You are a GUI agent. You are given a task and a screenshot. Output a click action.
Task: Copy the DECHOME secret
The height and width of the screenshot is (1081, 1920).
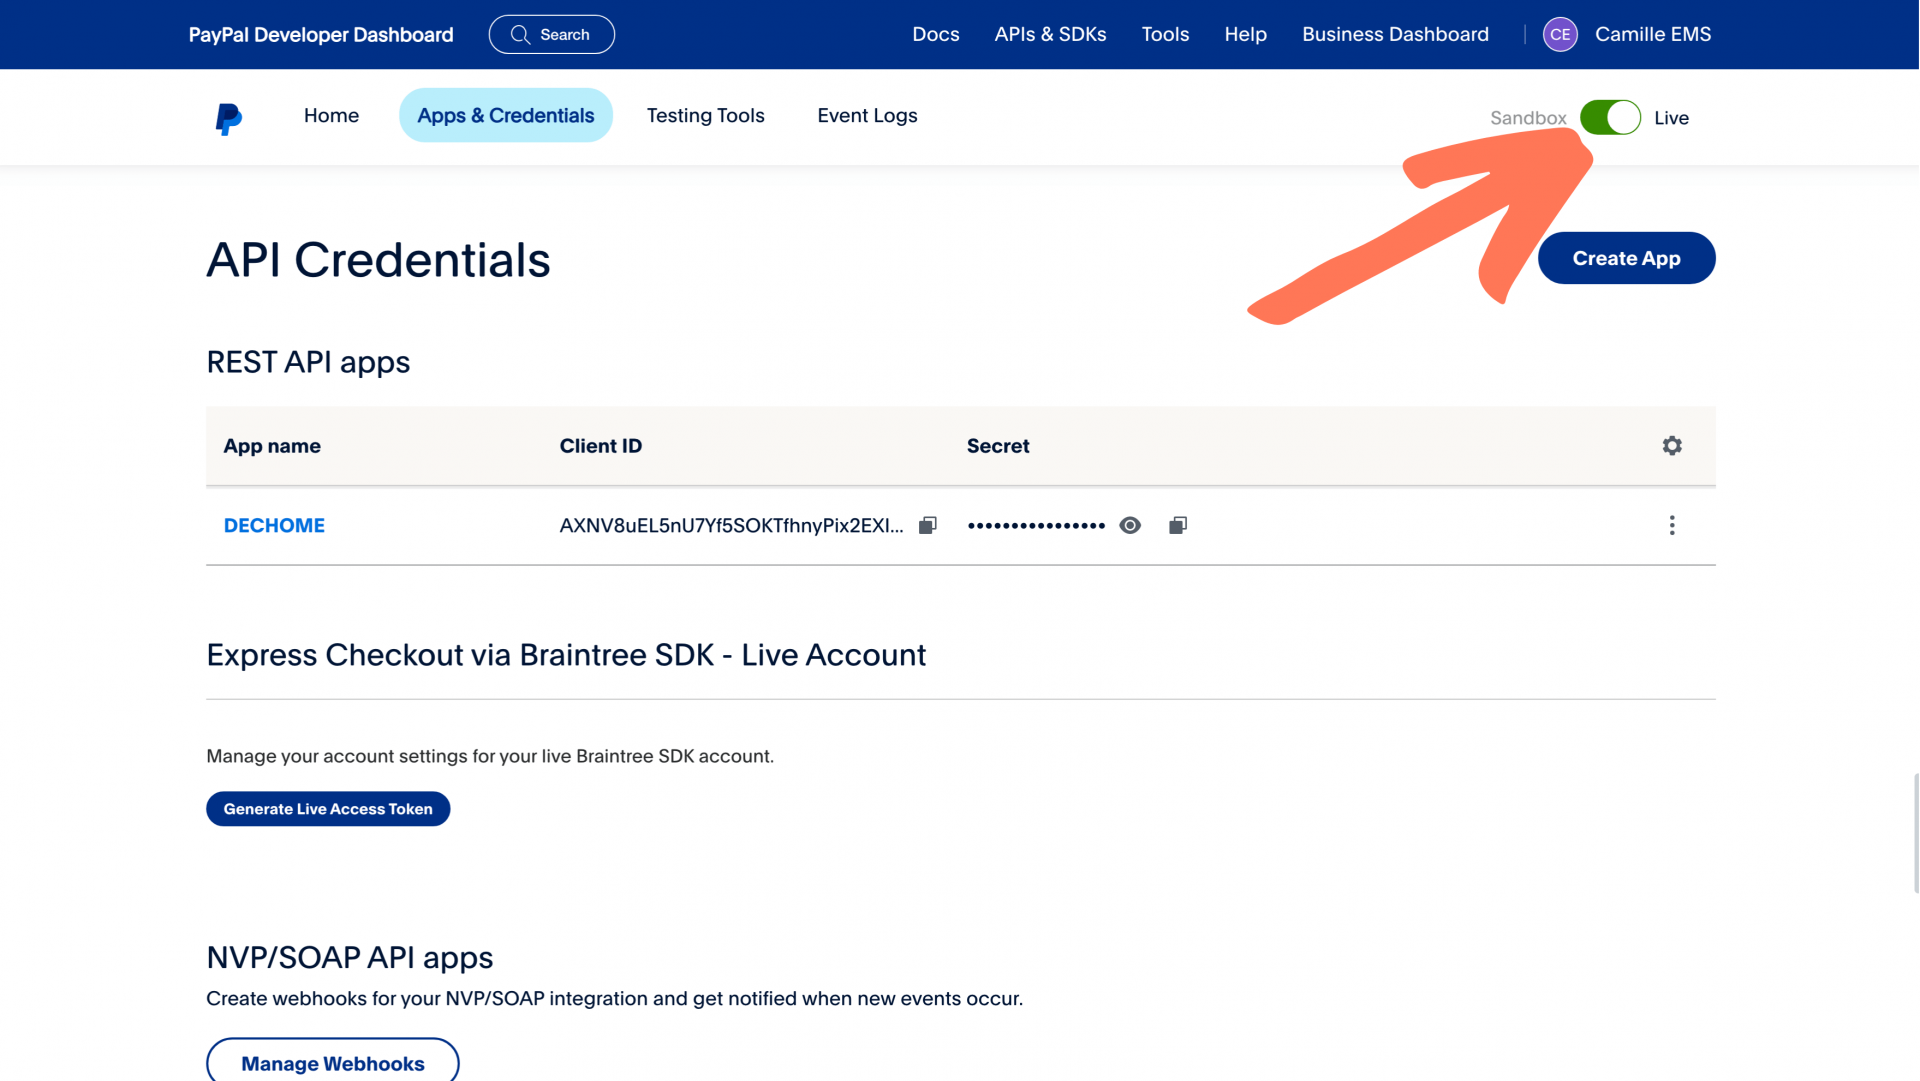click(x=1178, y=525)
